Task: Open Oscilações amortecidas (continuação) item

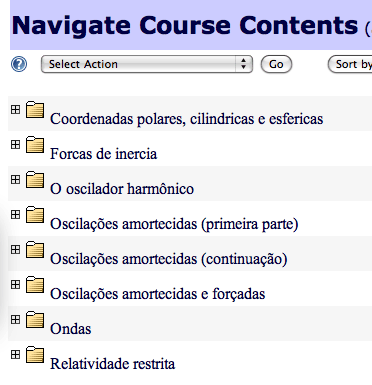Action: (x=169, y=259)
